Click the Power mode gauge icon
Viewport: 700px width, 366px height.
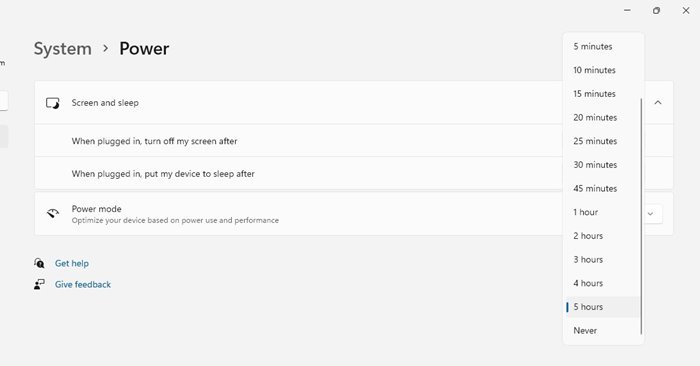53,213
